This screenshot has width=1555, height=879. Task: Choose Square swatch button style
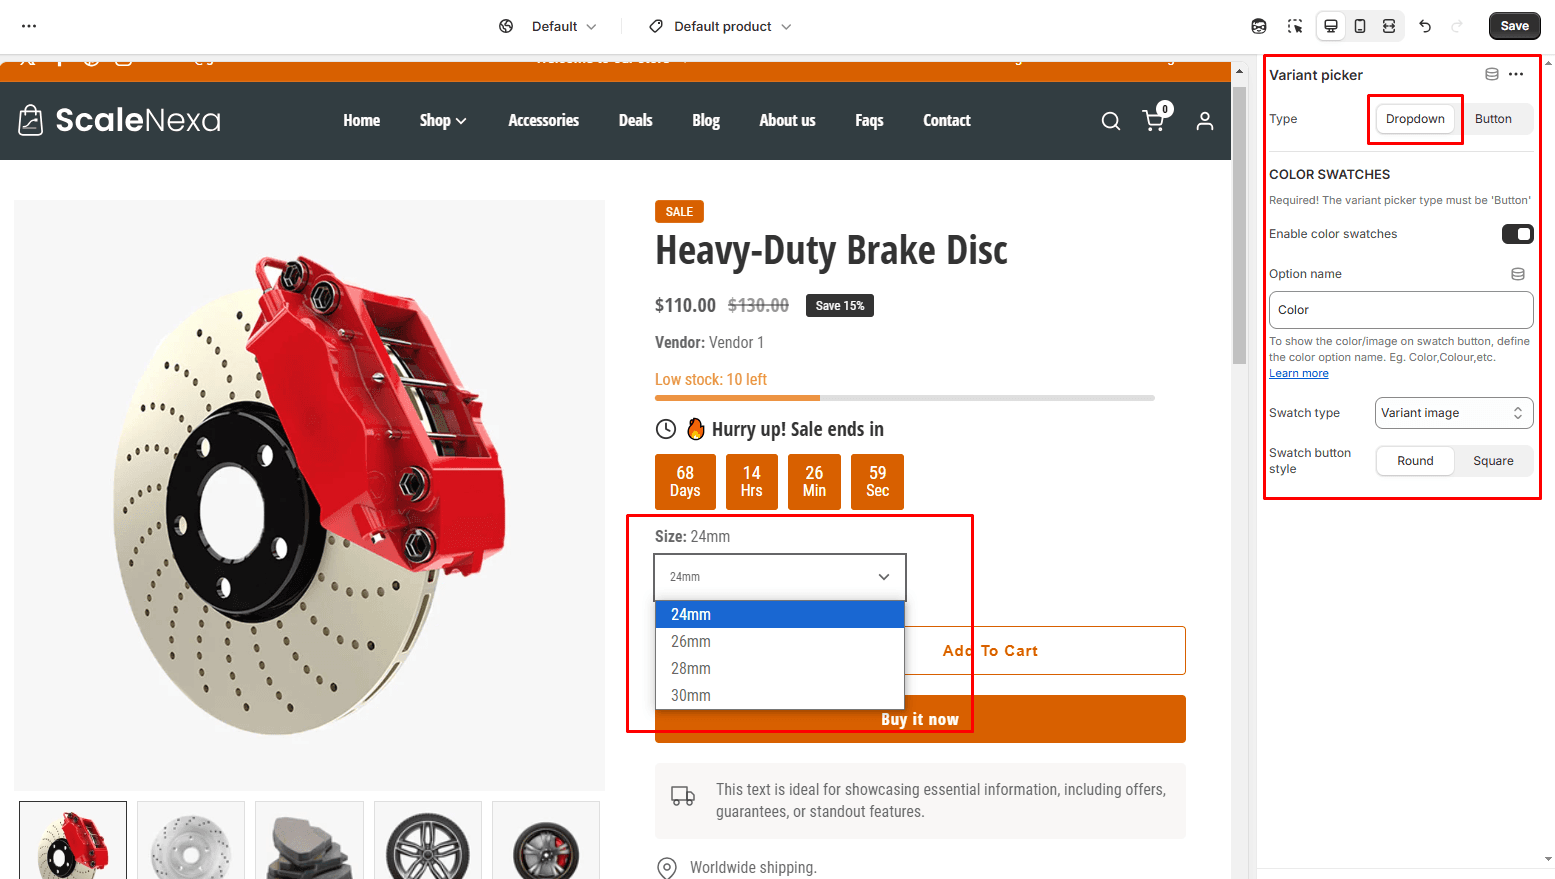coord(1493,461)
